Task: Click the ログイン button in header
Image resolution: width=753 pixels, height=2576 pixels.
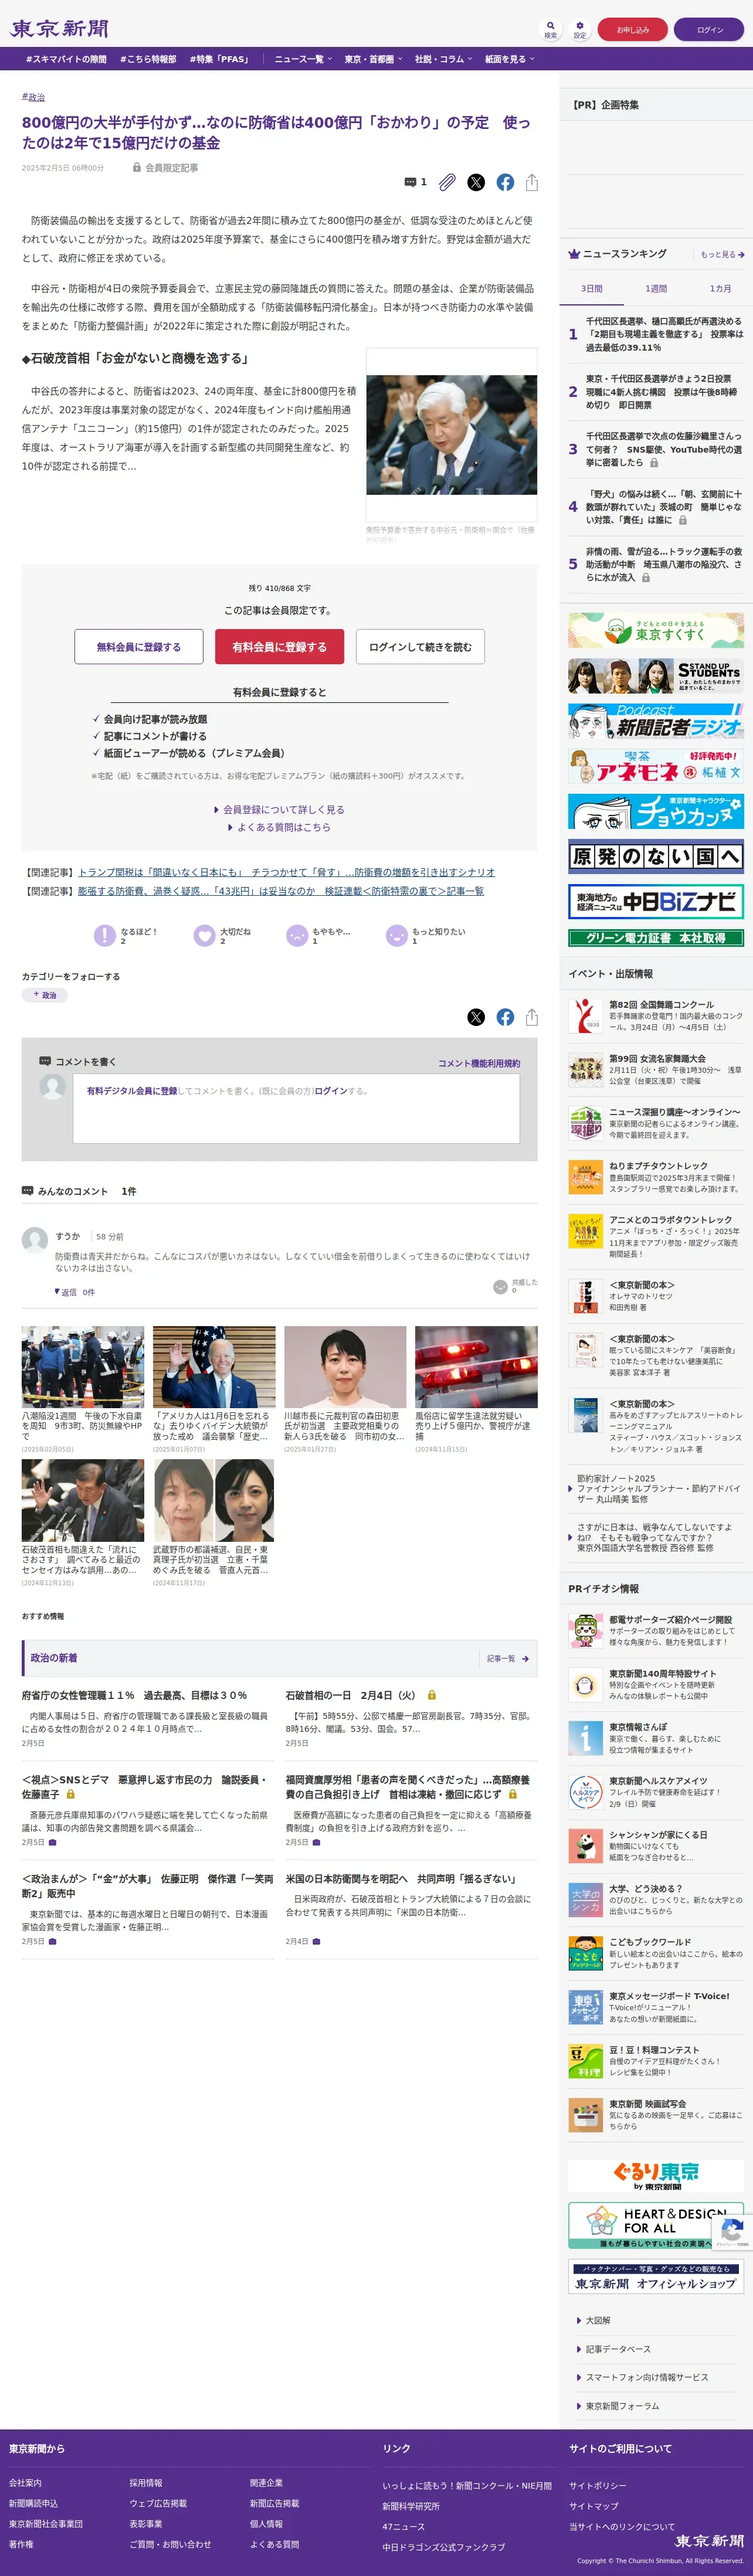Action: pyautogui.click(x=709, y=30)
